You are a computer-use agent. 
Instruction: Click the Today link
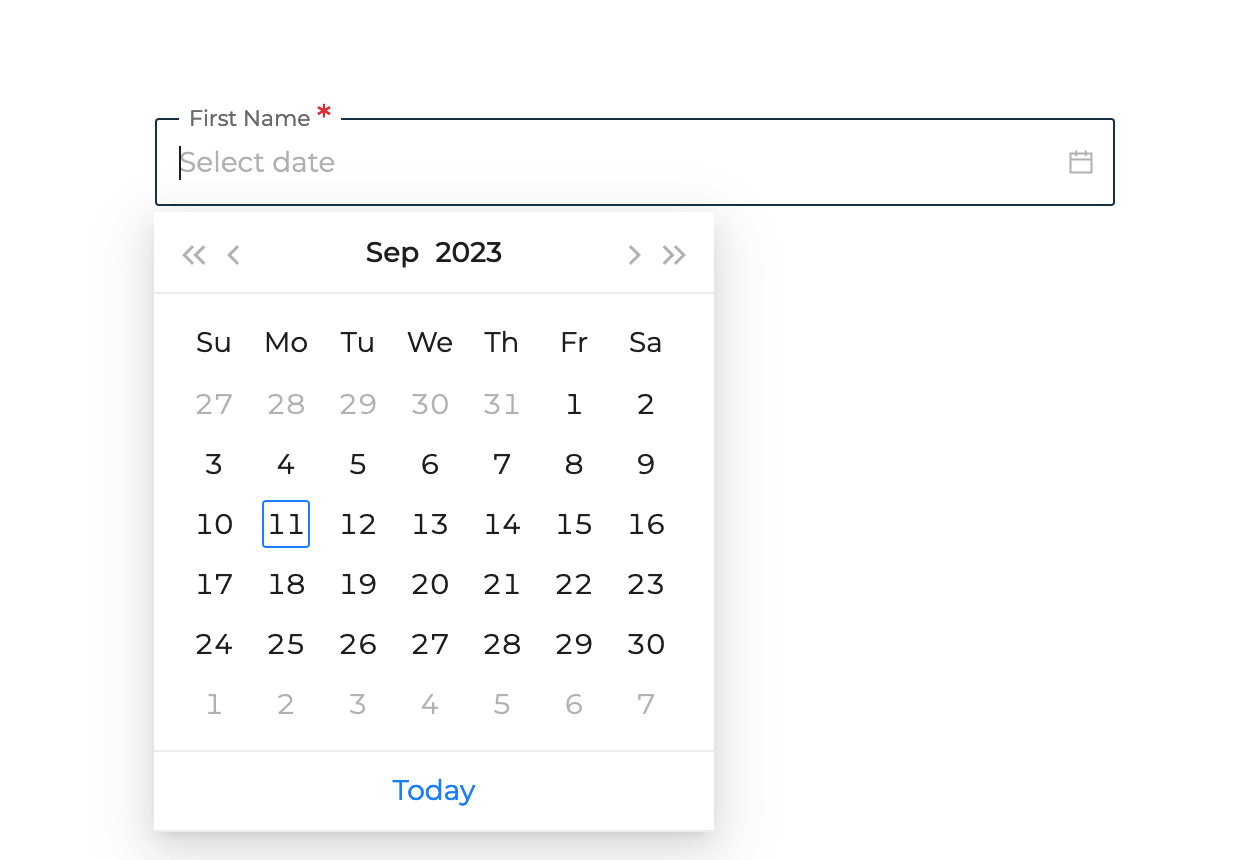point(434,790)
